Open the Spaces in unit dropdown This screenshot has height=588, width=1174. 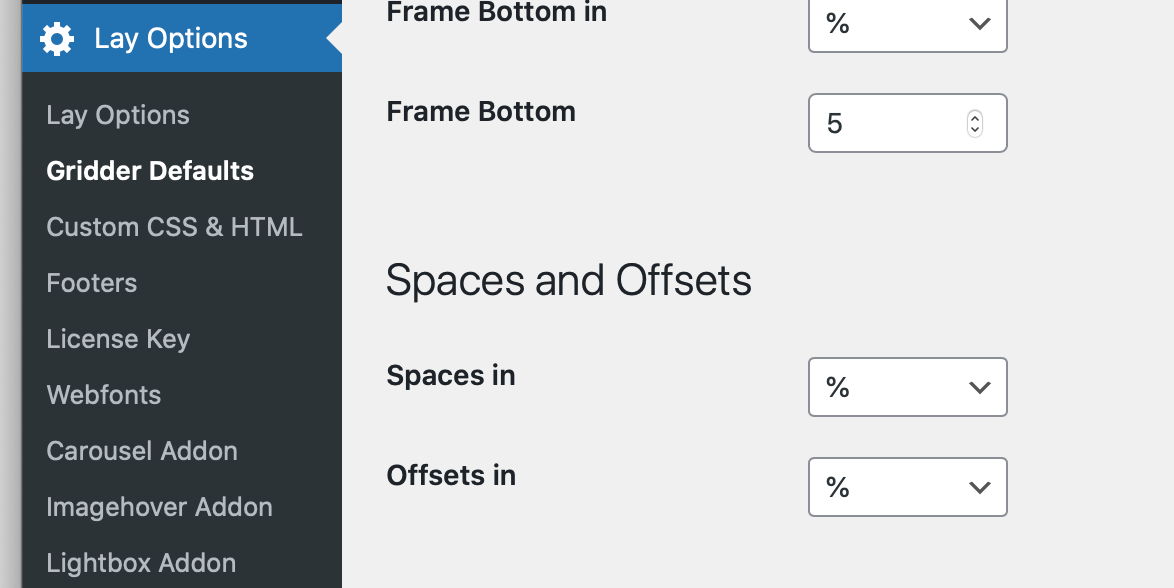tap(907, 387)
